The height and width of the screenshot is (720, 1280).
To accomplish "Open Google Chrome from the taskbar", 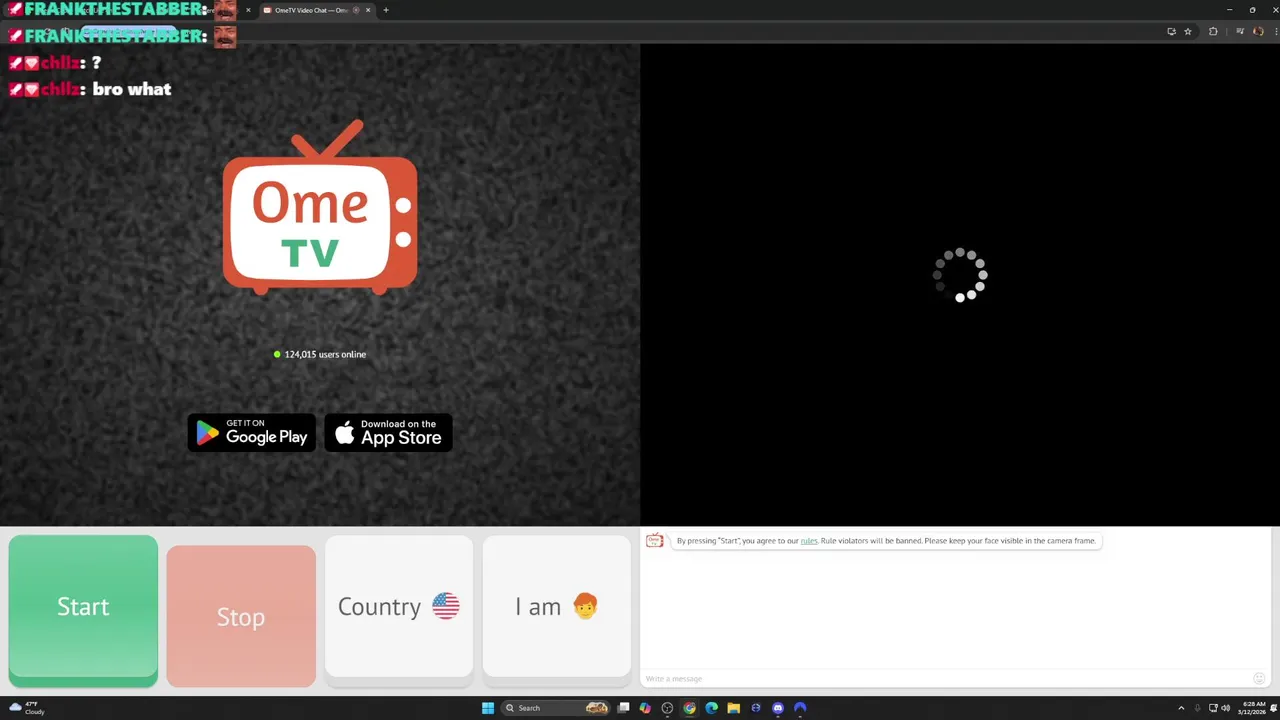I will click(x=689, y=708).
